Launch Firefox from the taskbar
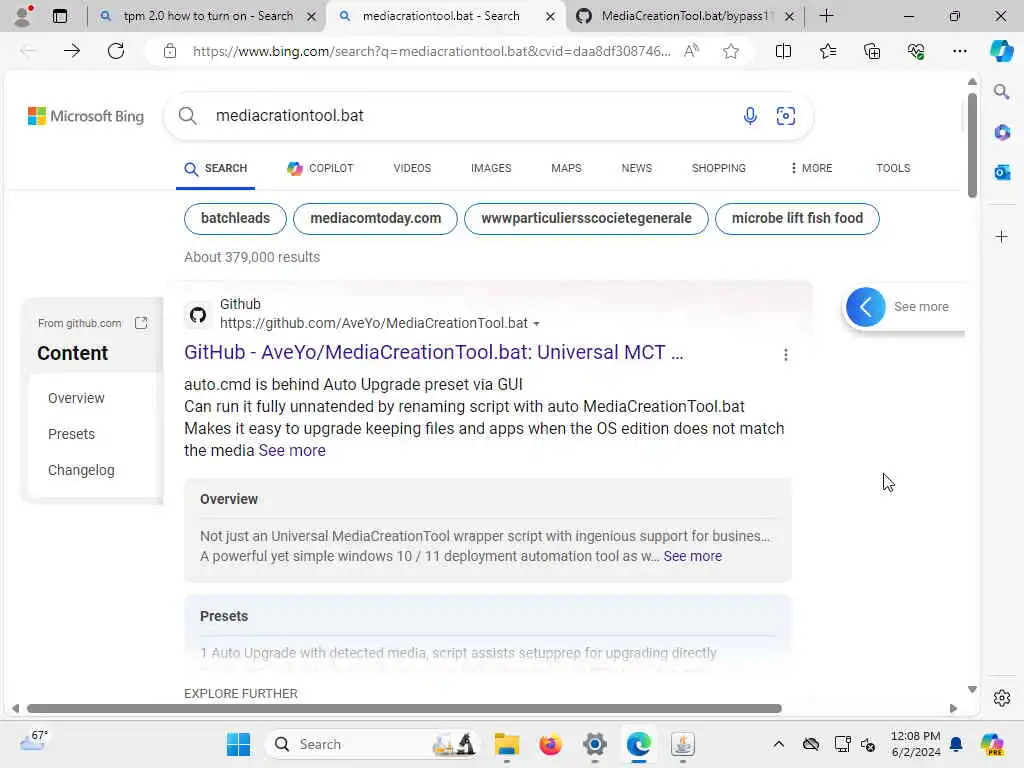Image resolution: width=1024 pixels, height=768 pixels. (551, 744)
